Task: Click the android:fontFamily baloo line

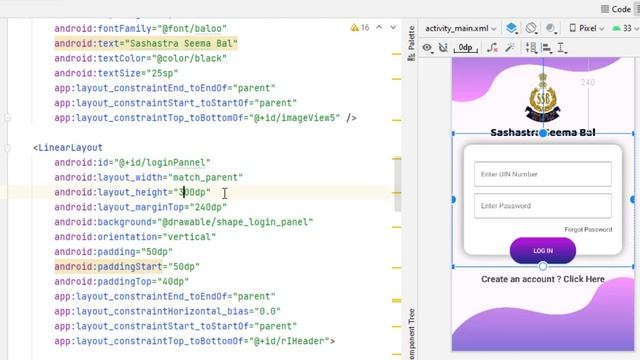Action: click(140, 29)
